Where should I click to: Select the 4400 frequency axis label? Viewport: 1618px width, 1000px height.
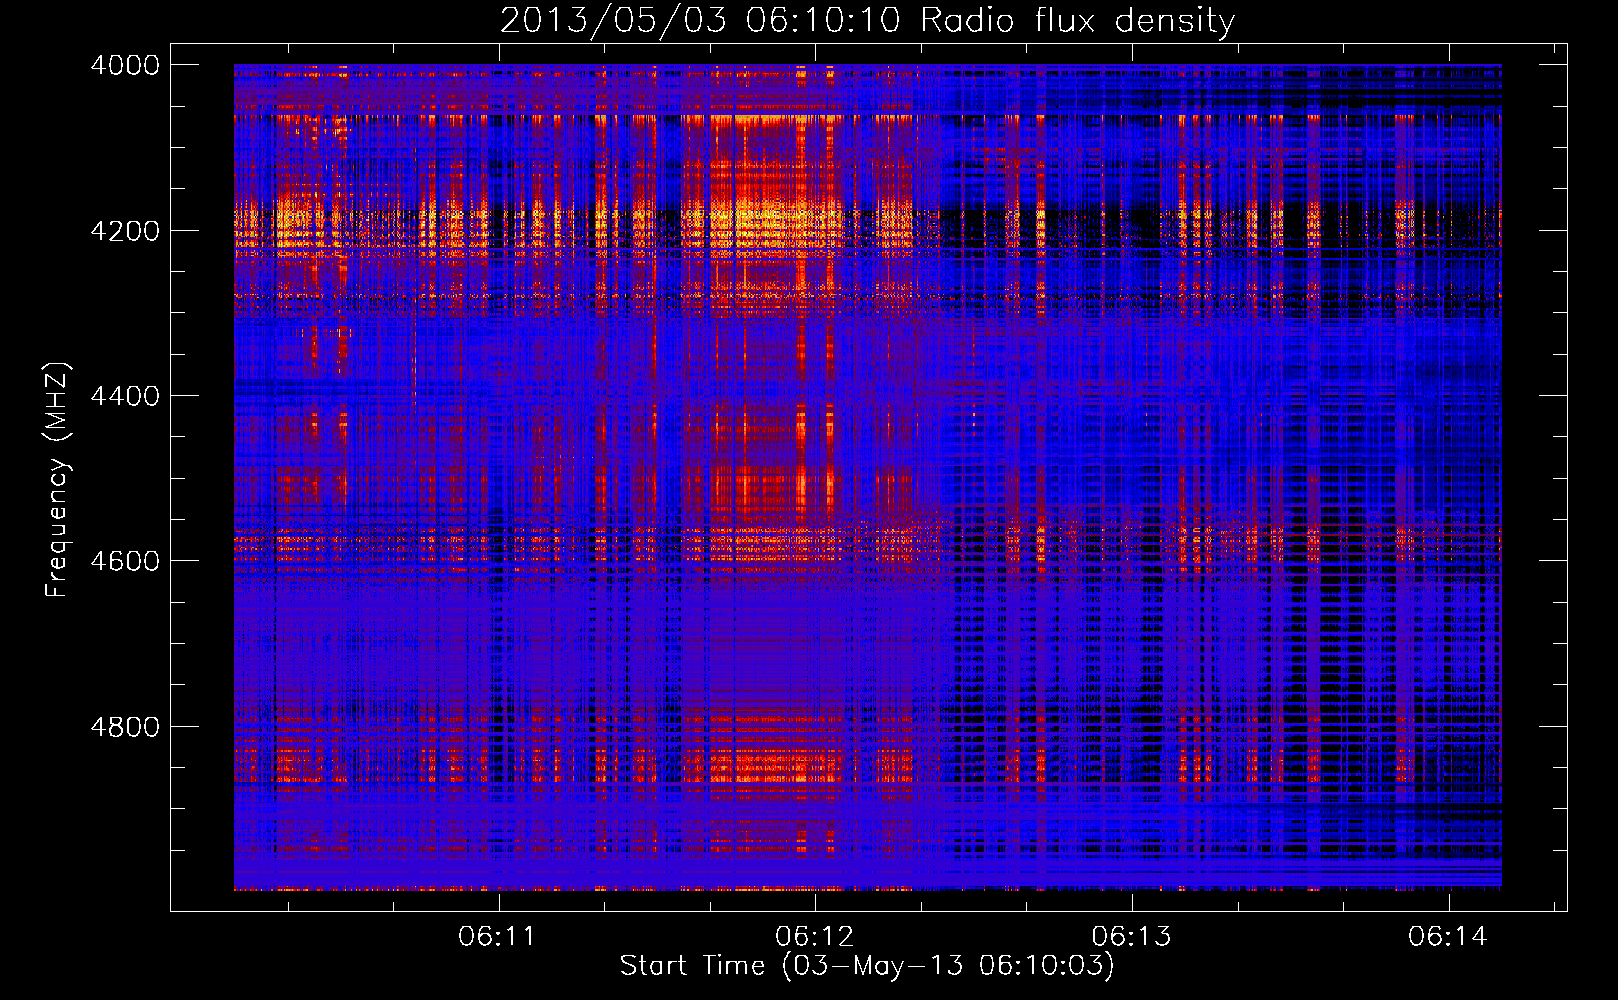tap(124, 396)
